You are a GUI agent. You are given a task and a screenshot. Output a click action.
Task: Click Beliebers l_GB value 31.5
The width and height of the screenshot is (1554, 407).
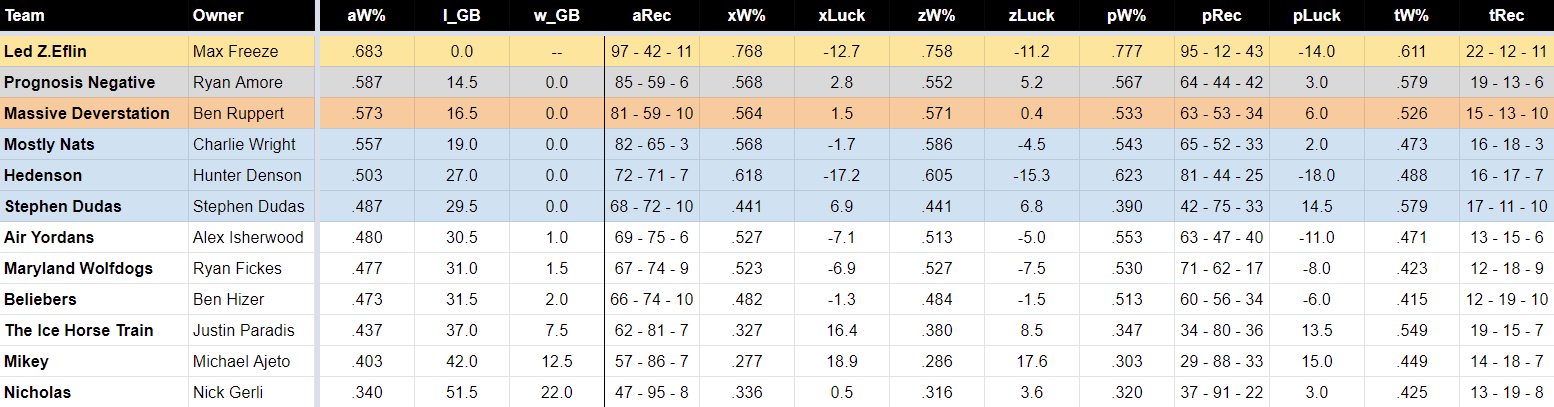click(x=461, y=299)
